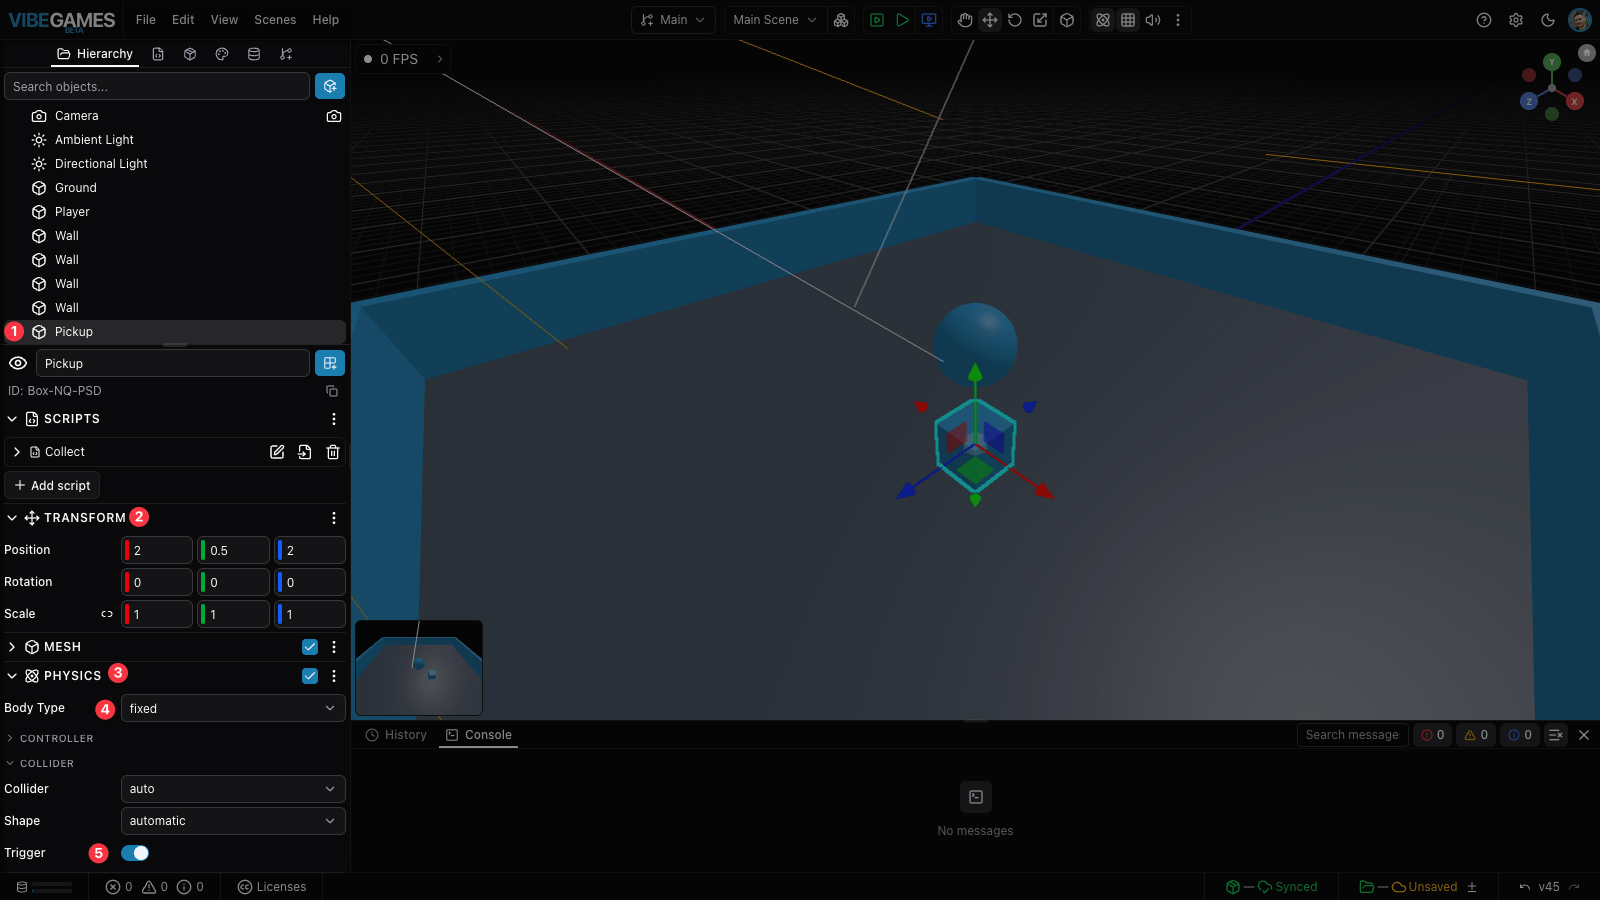Open Physics section options menu

tap(334, 676)
